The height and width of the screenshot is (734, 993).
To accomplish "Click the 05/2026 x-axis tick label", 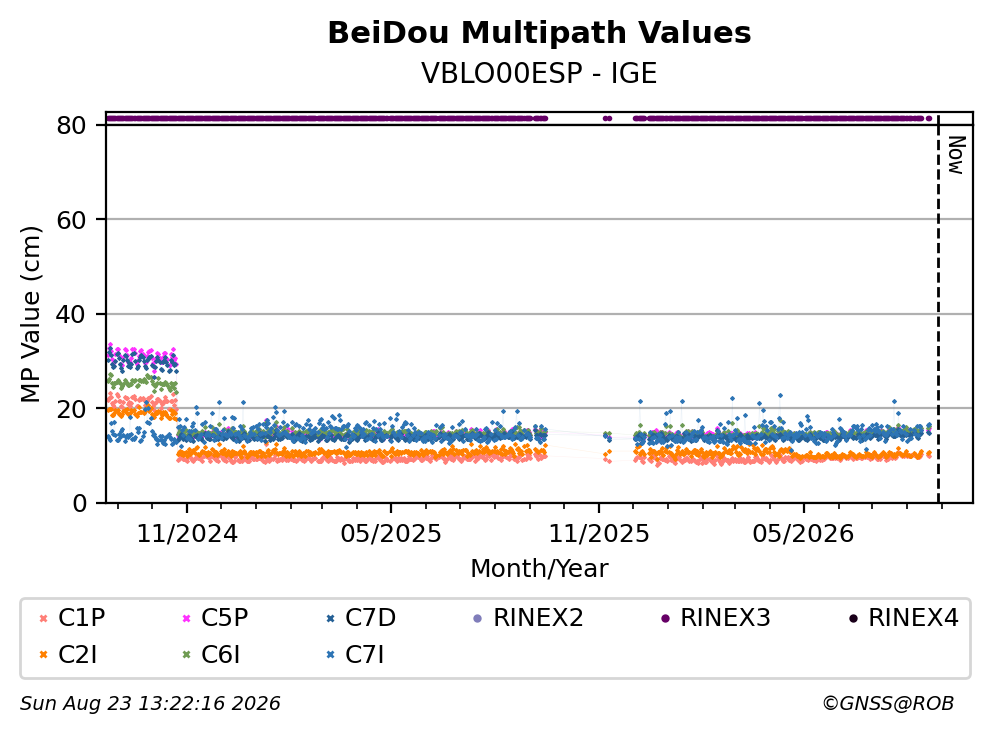I will click(x=803, y=534).
